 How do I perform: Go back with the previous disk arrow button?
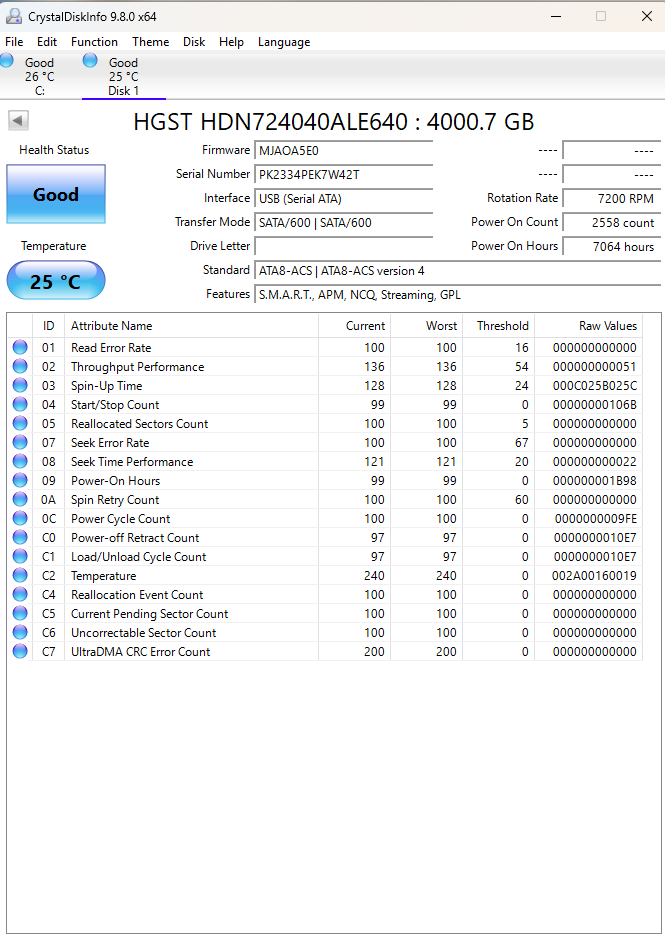(x=18, y=120)
